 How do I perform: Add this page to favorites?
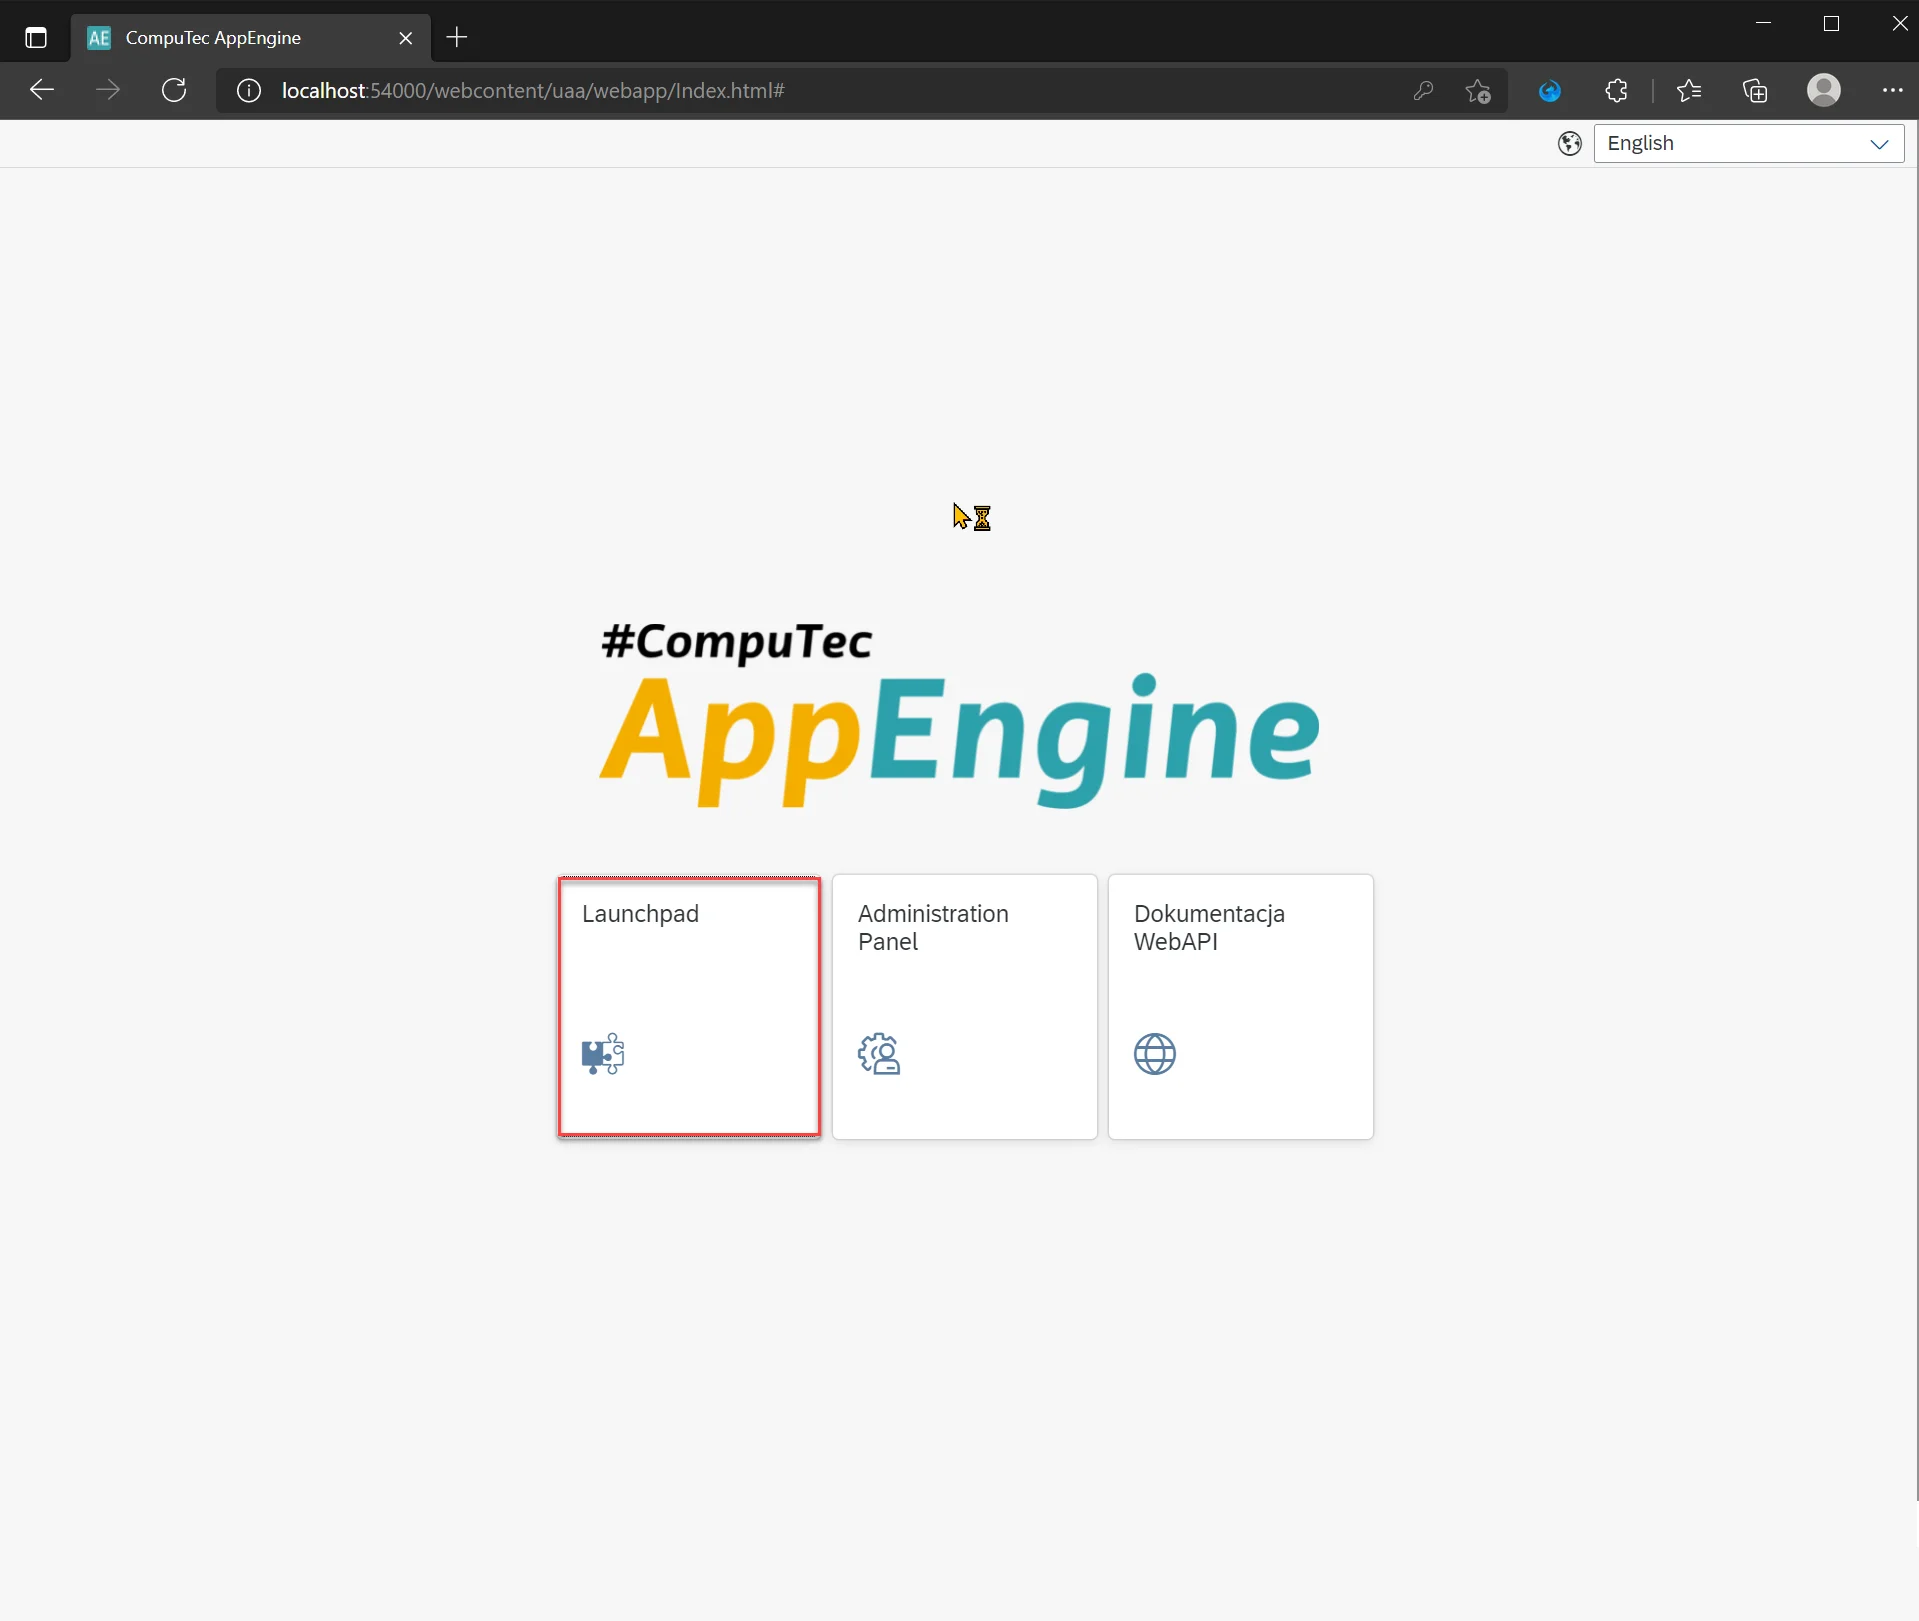coord(1478,91)
